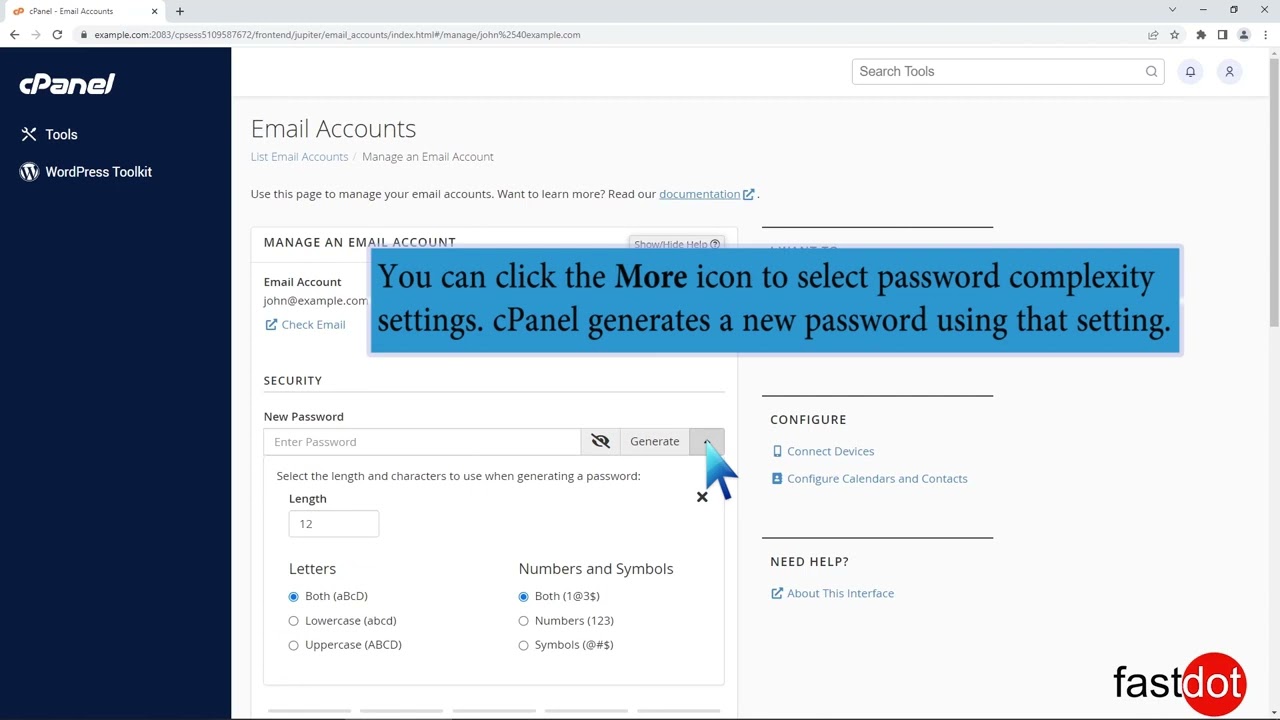The height and width of the screenshot is (720, 1280).
Task: Click the Length field showing 12
Action: 333,523
